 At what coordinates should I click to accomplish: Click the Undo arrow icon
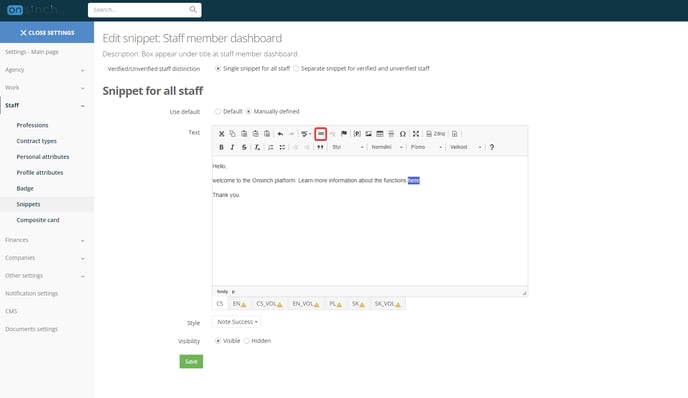(x=280, y=134)
